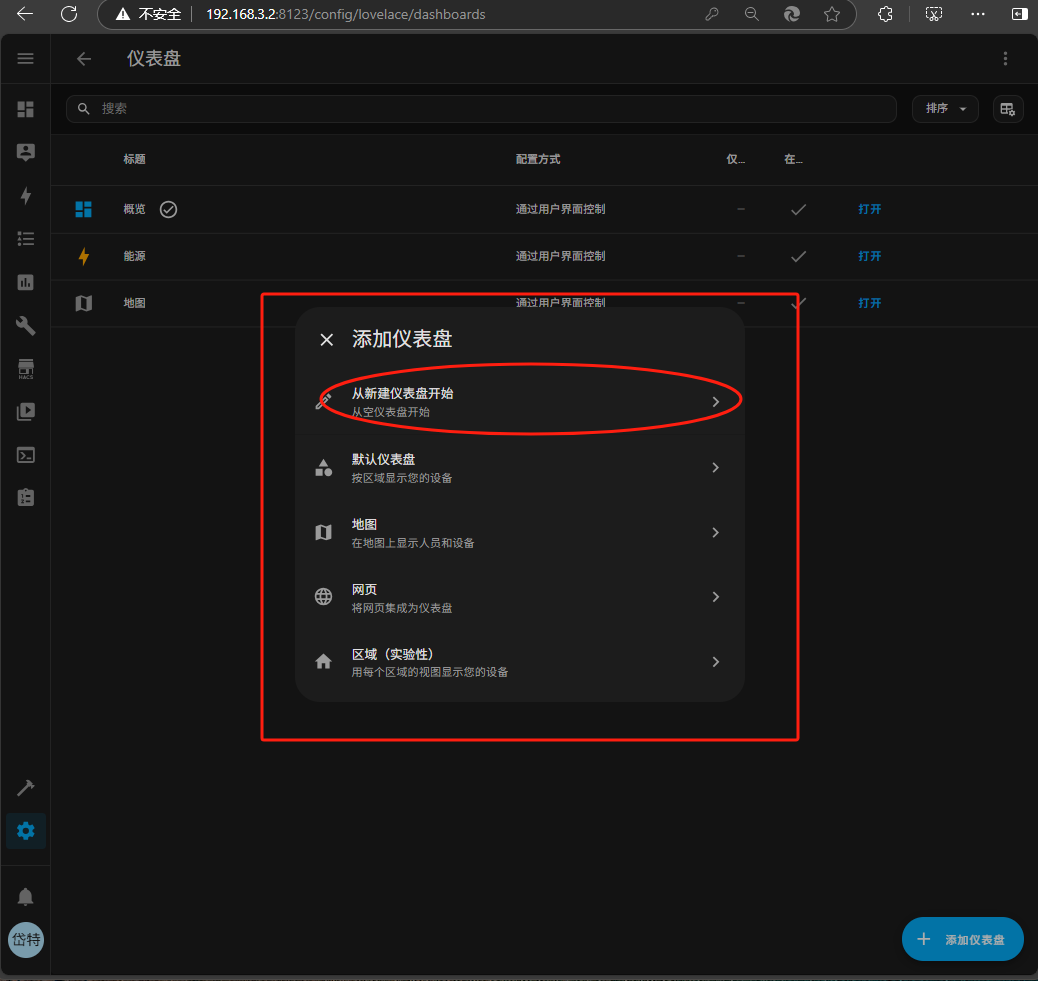Click the HACS store sidebar icon

click(x=26, y=369)
